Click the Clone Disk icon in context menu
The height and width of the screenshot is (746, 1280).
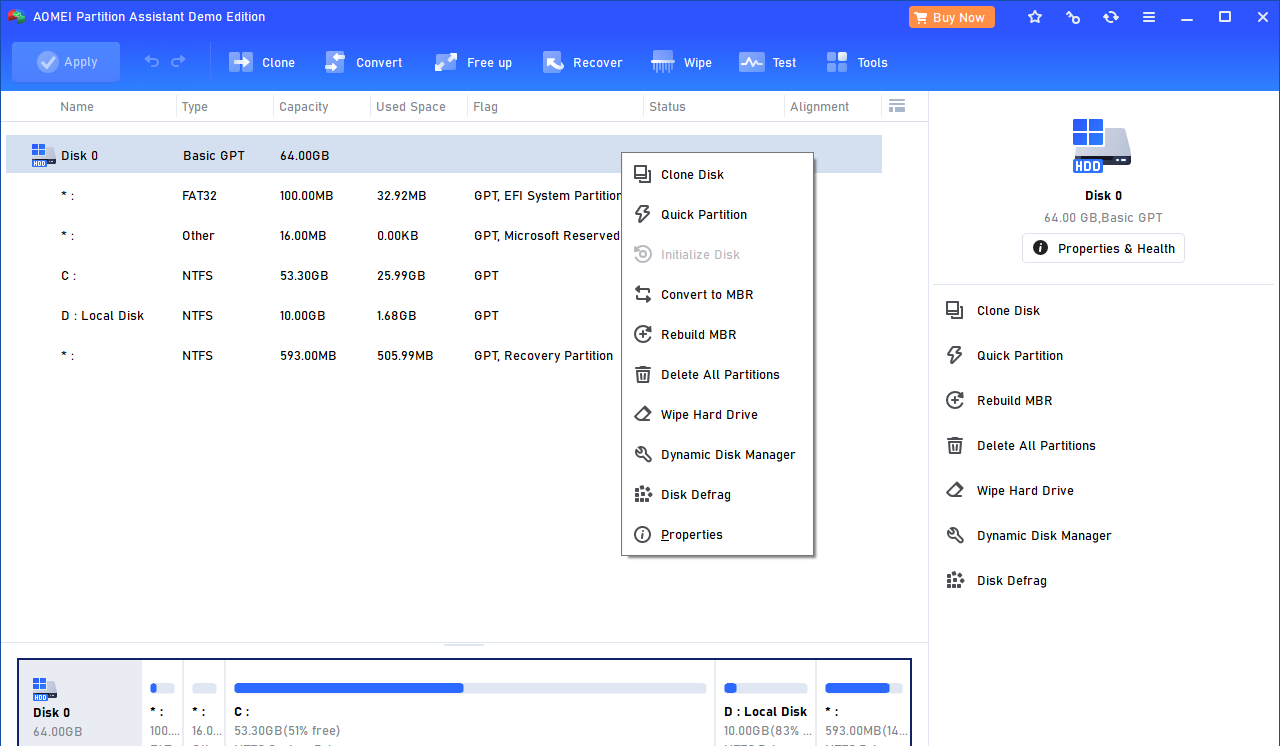coord(643,174)
